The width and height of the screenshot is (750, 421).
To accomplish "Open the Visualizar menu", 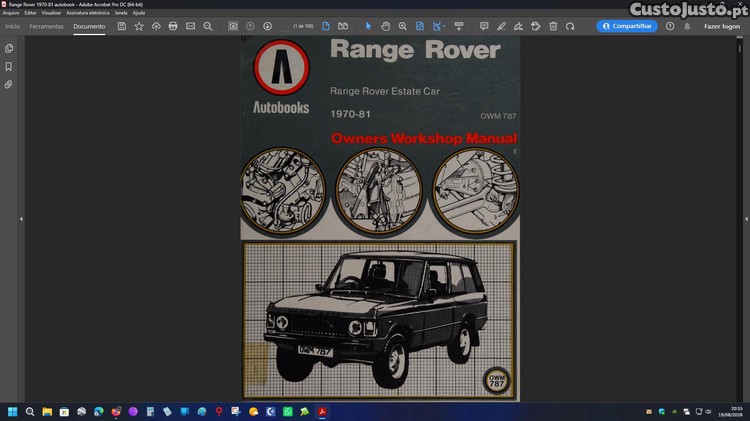I will [x=51, y=13].
